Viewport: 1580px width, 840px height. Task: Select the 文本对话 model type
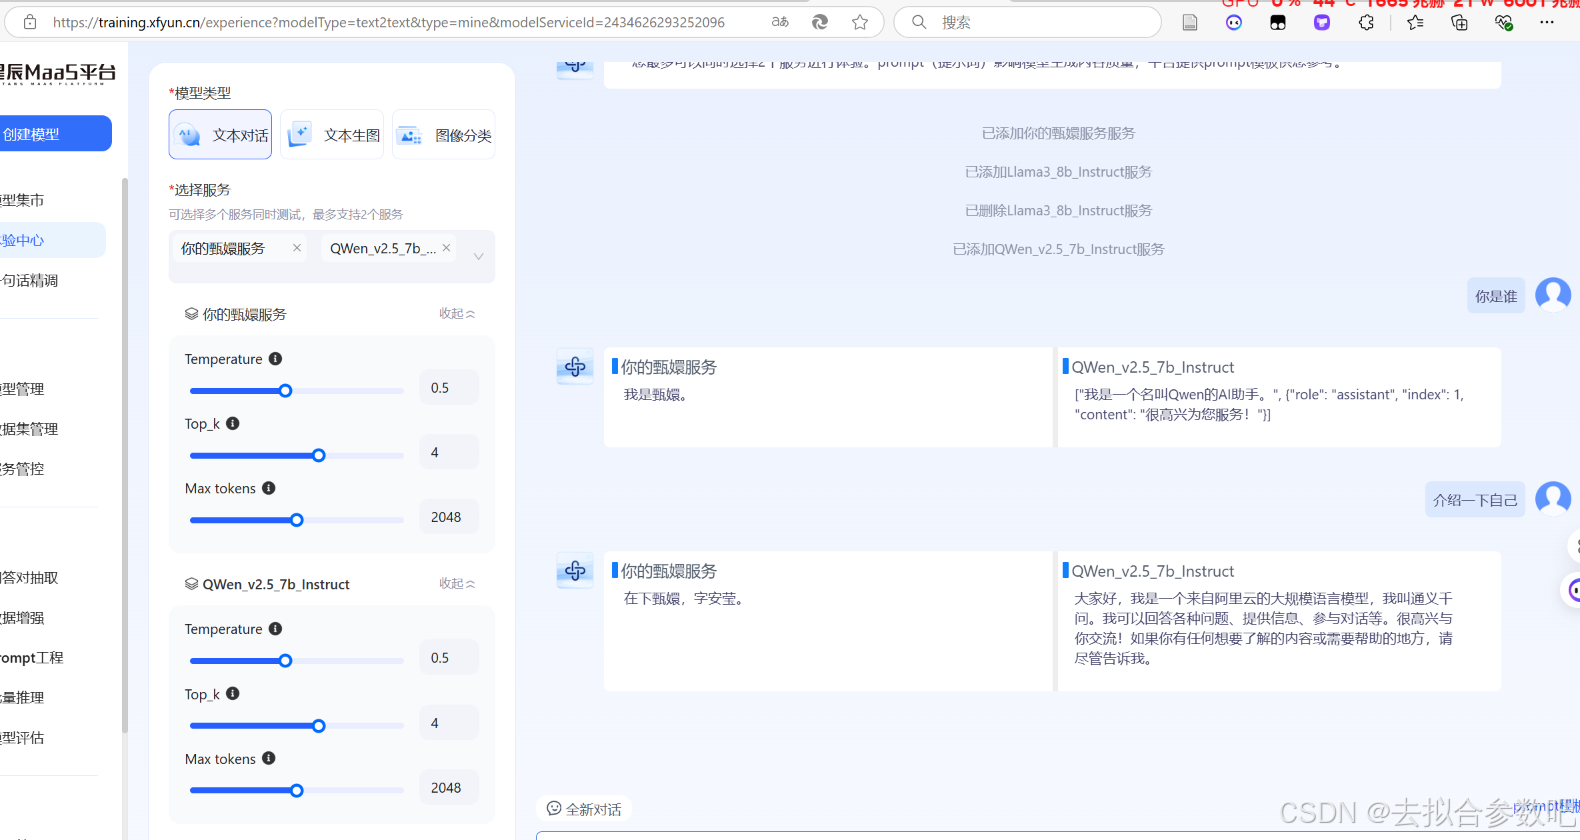click(x=220, y=135)
